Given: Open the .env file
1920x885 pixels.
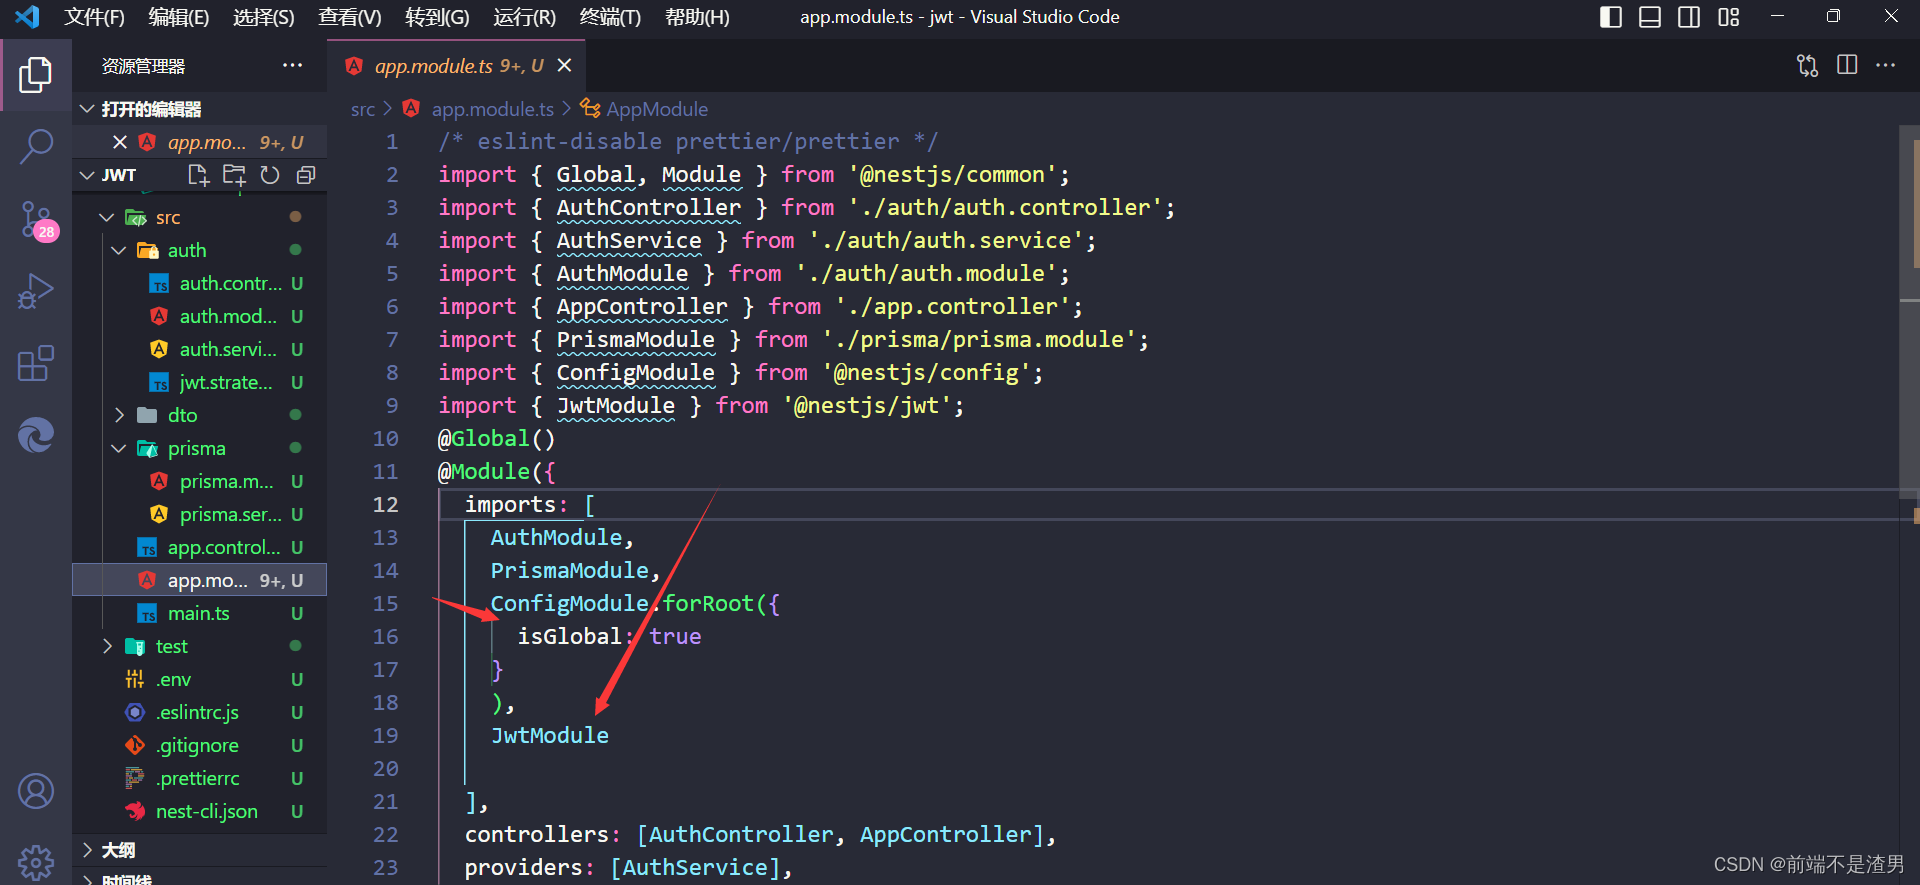Looking at the screenshot, I should 200,679.
